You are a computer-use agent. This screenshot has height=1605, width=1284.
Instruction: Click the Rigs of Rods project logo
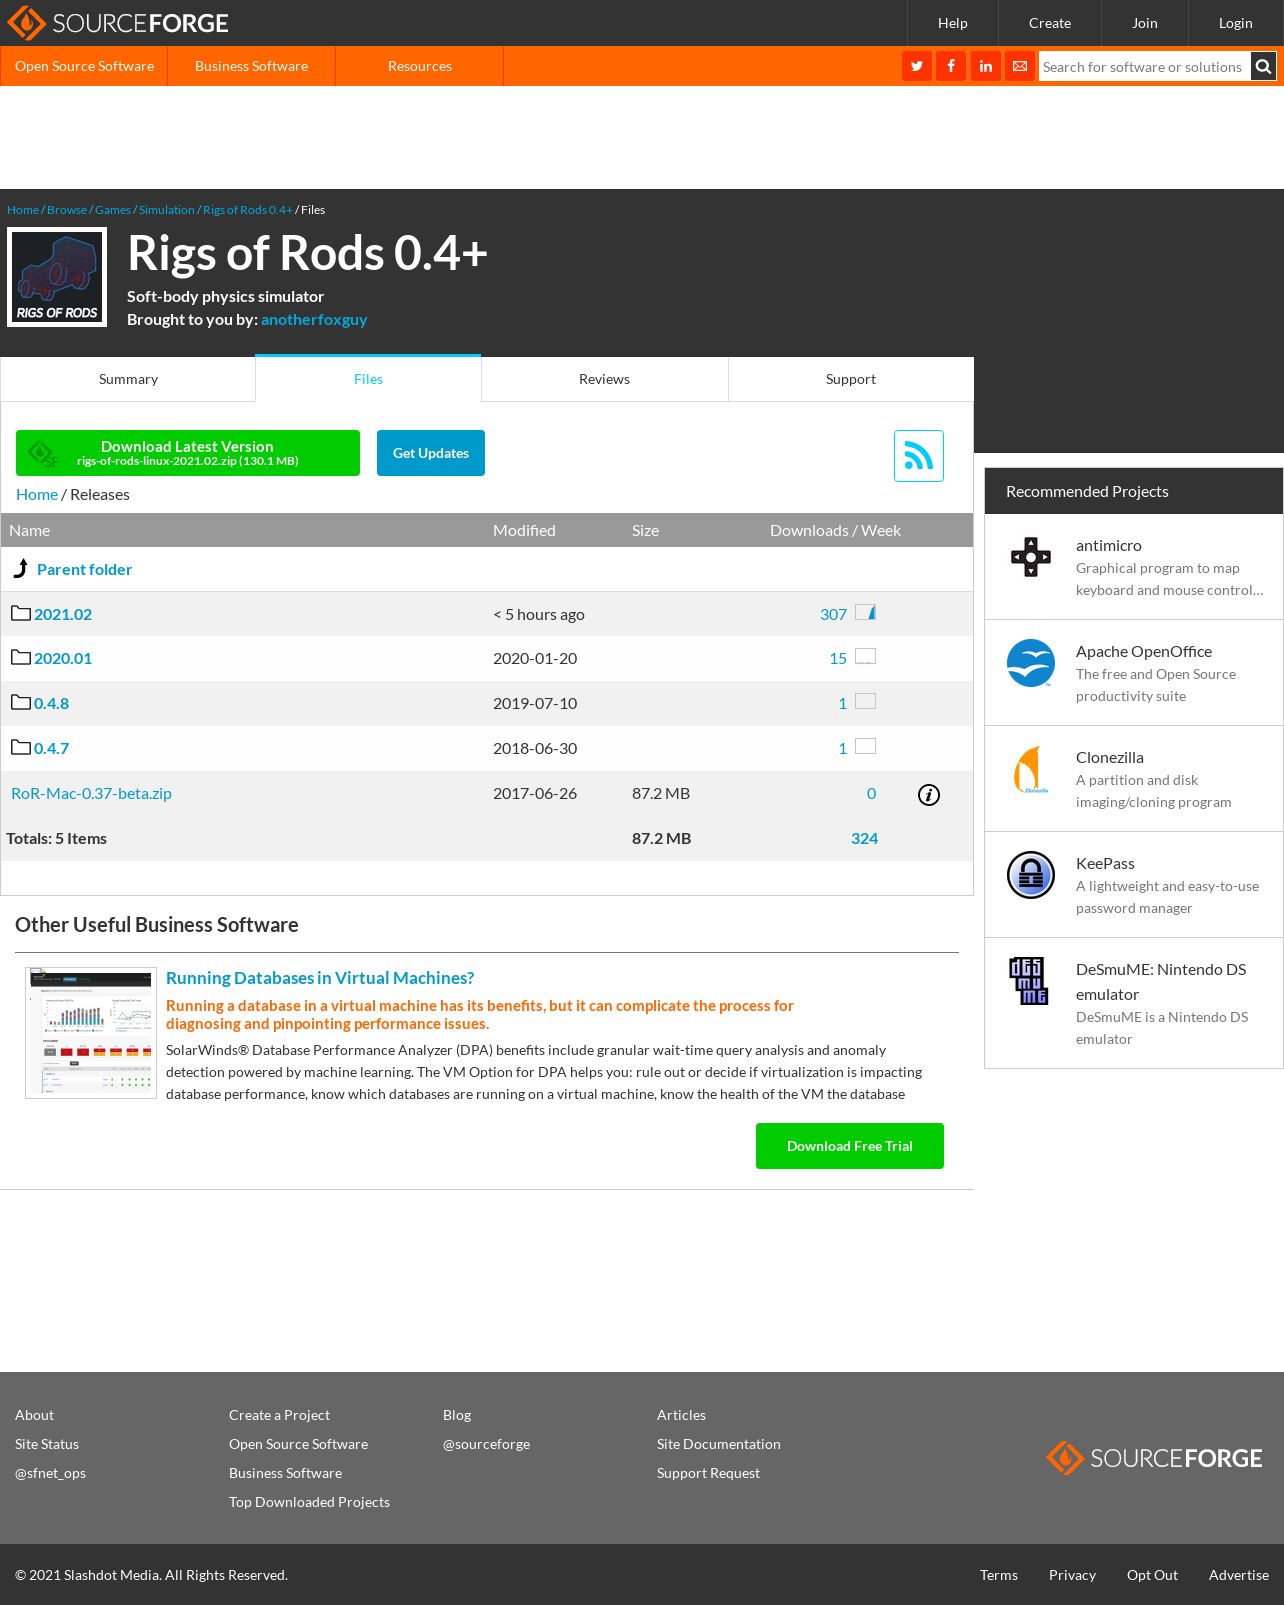57,277
